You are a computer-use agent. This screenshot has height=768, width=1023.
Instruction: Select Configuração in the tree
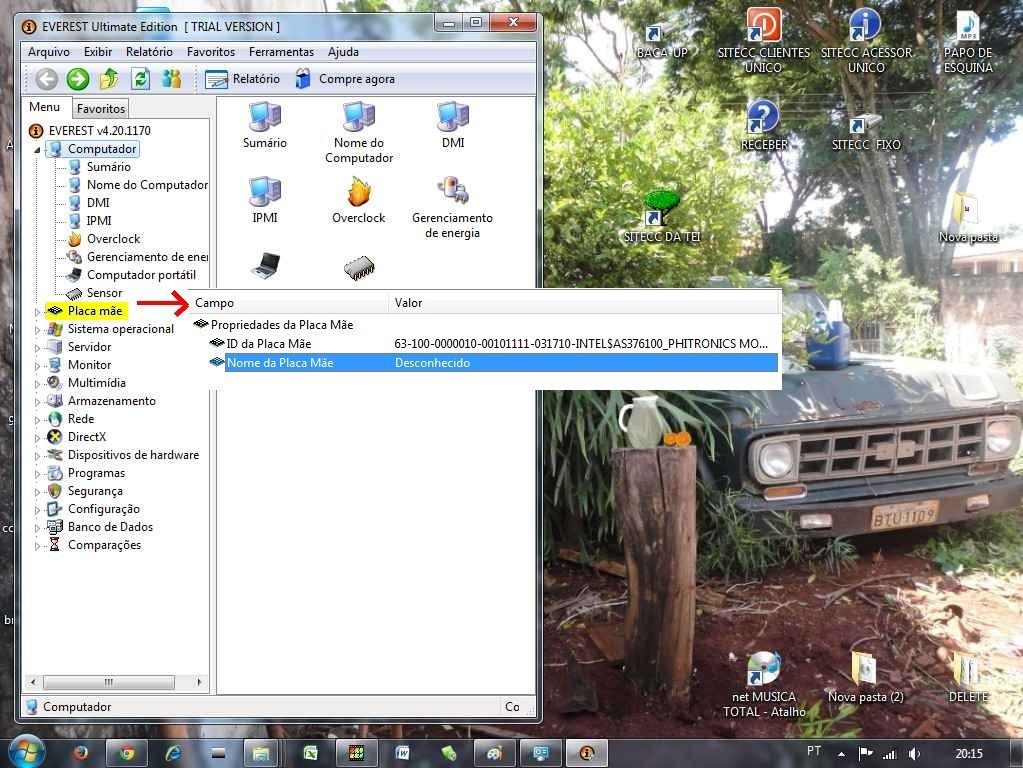pyautogui.click(x=103, y=509)
